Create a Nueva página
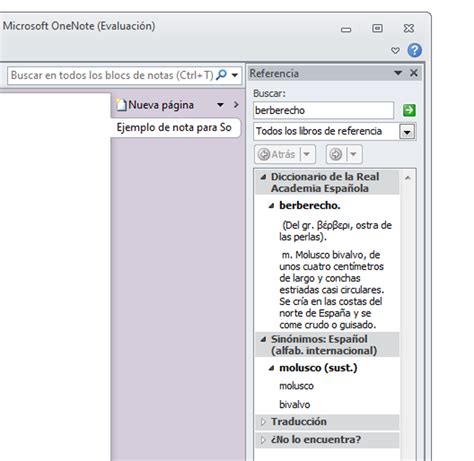This screenshot has height=461, width=474. click(155, 105)
